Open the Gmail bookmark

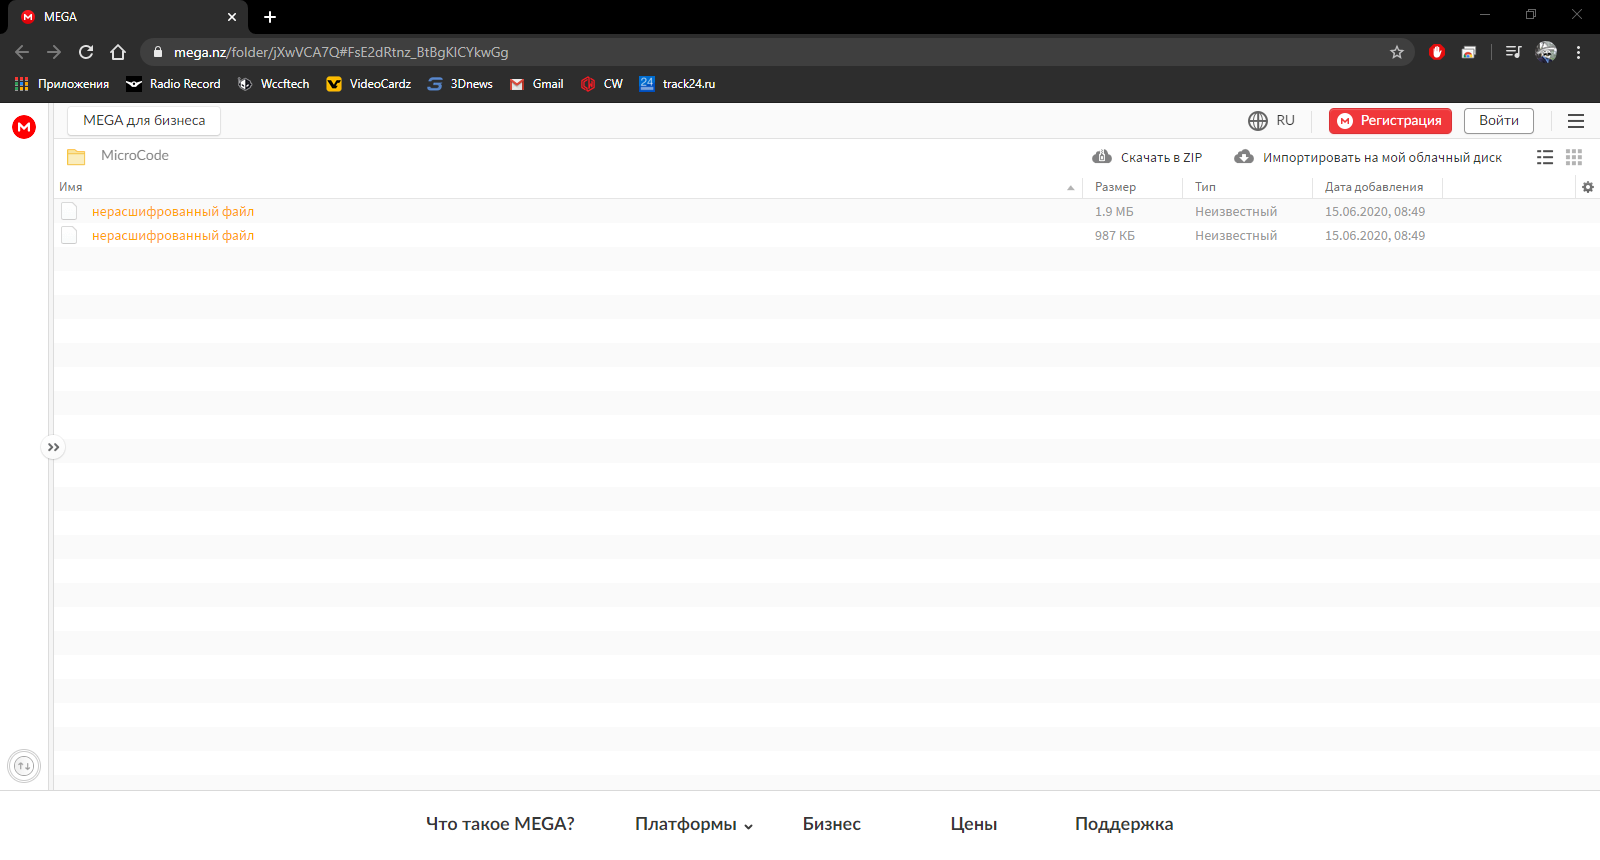(537, 84)
